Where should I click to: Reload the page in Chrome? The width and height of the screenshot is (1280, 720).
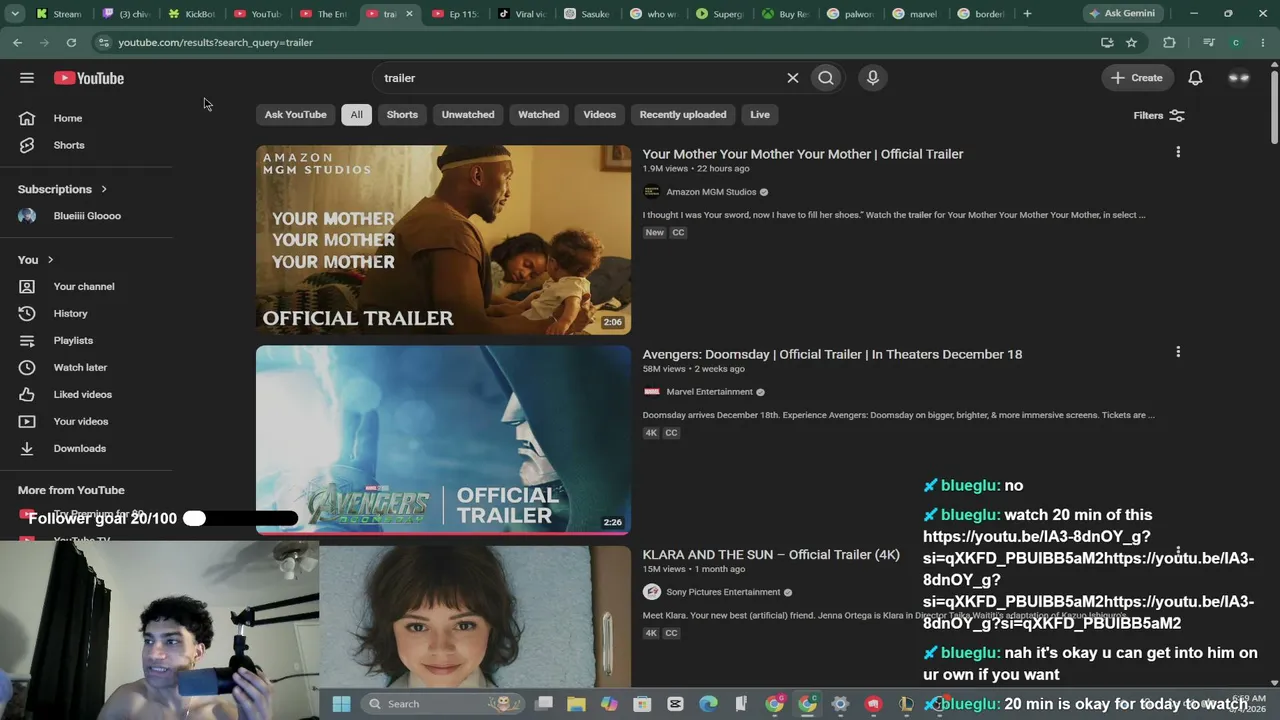[x=71, y=43]
